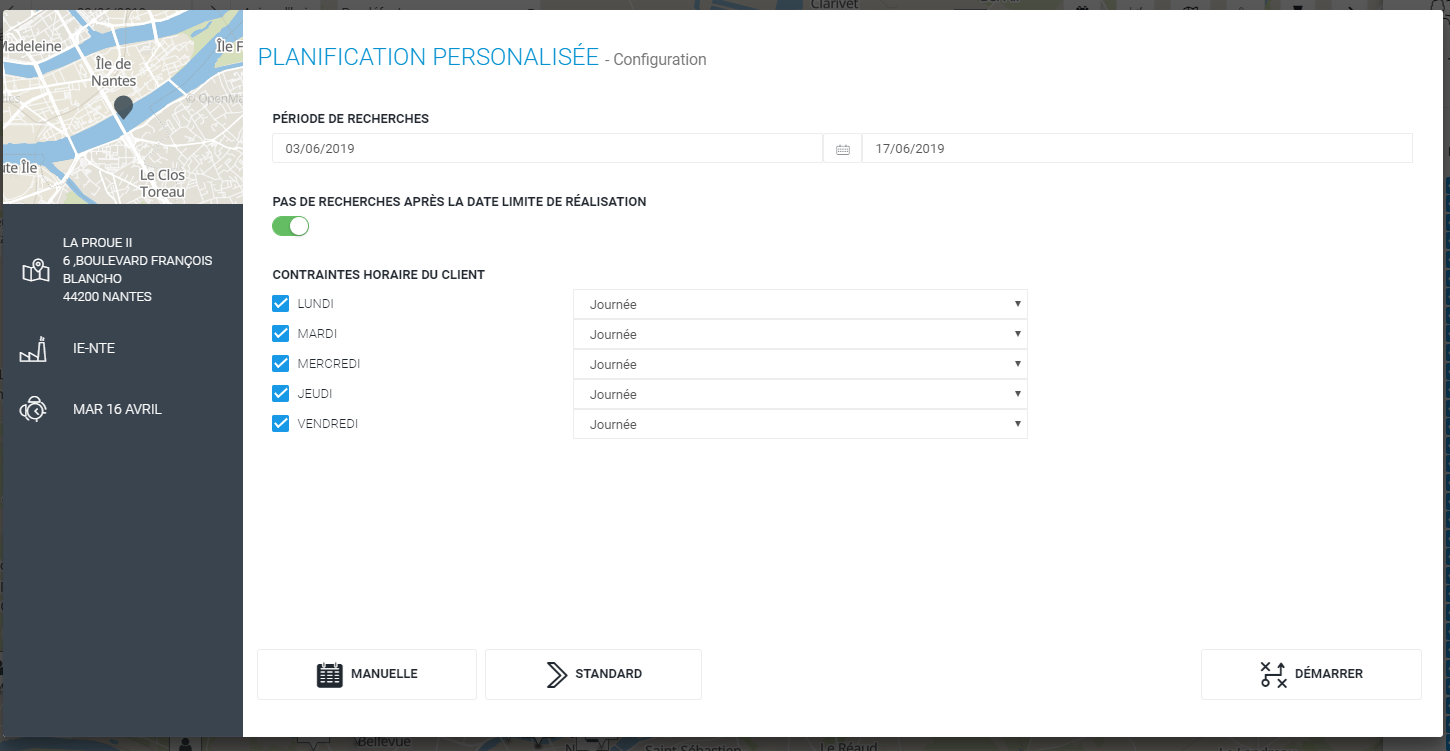Uncheck the Mercredi checkbox
This screenshot has height=751, width=1450.
point(281,364)
